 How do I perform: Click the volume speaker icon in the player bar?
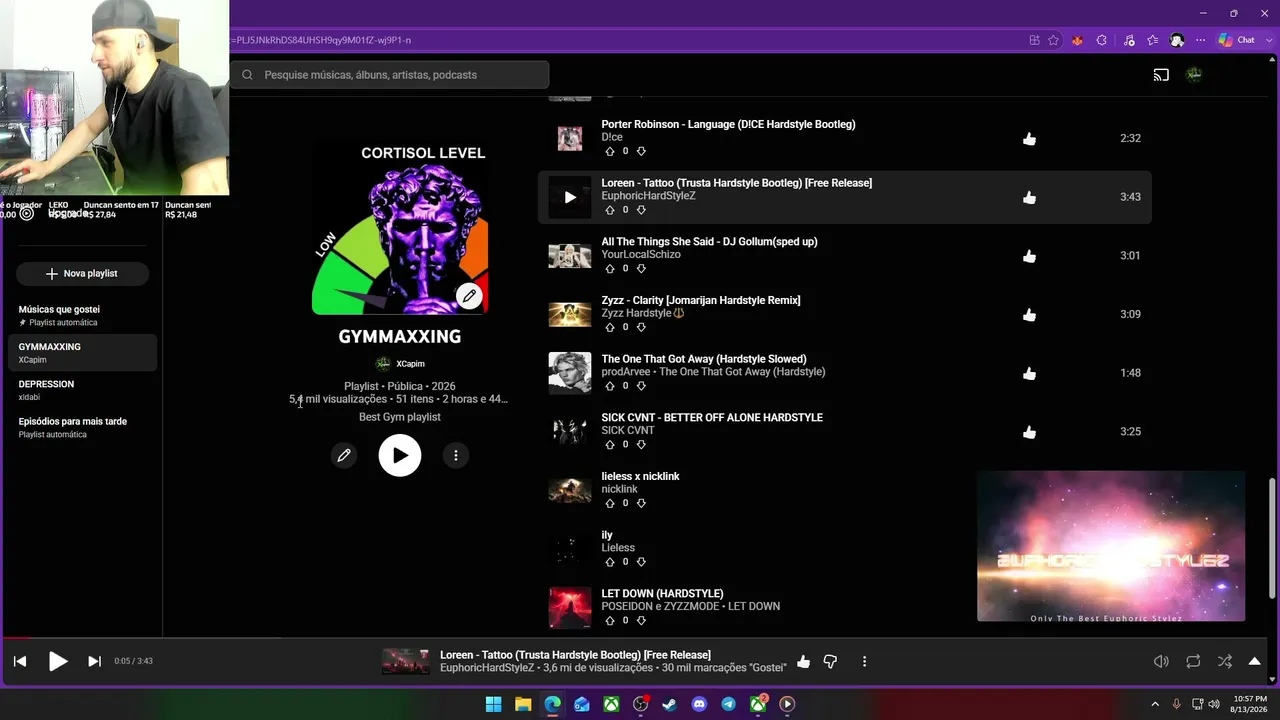point(1161,661)
